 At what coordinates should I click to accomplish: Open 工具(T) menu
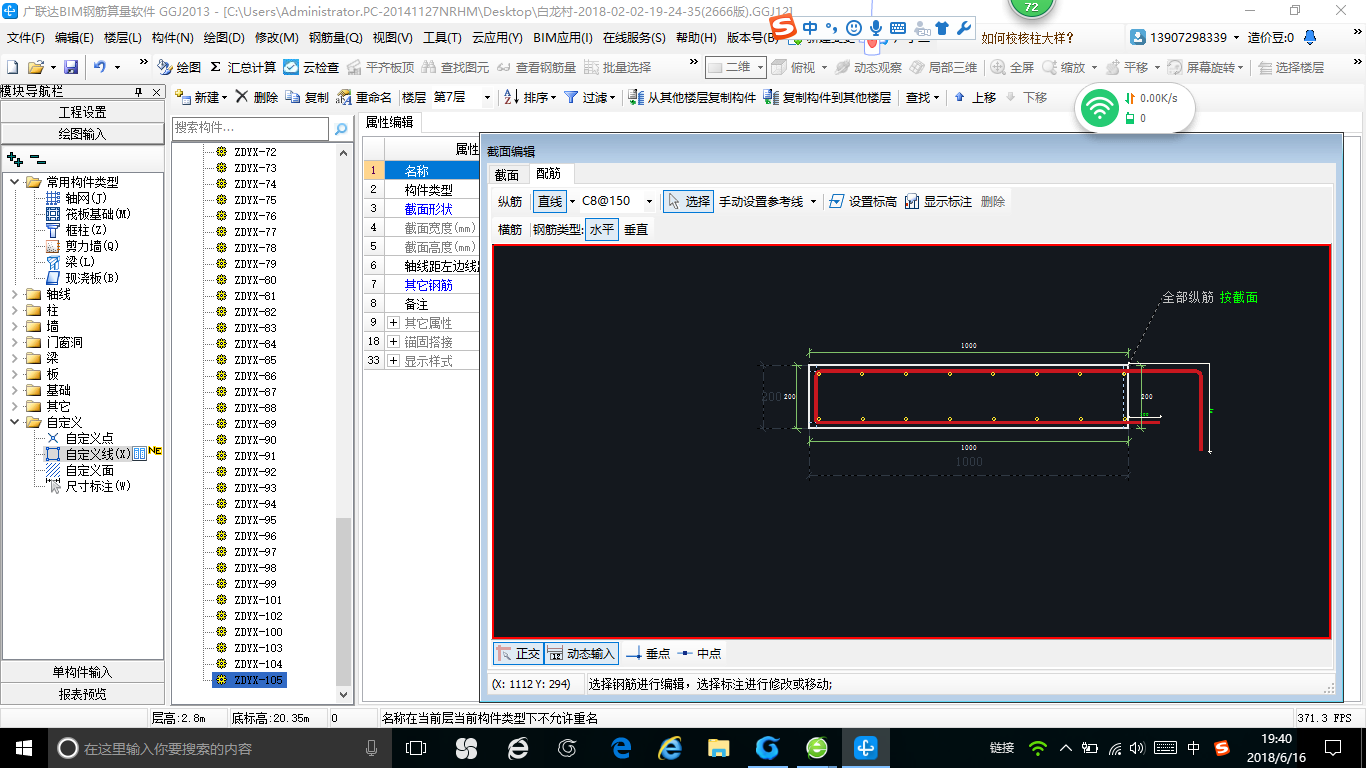pyautogui.click(x=442, y=37)
